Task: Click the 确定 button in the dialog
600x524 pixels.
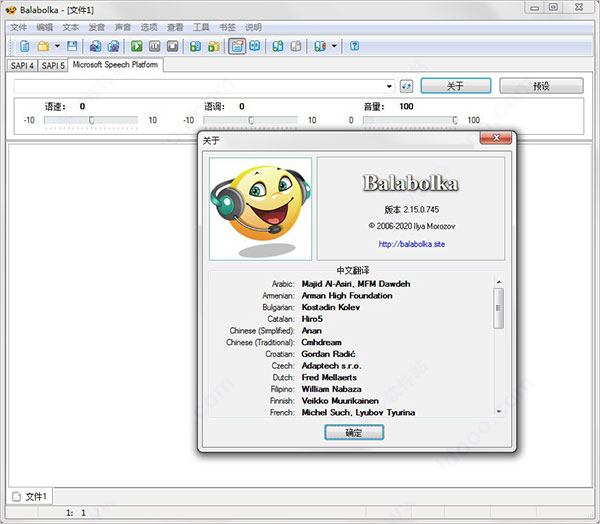Action: [354, 433]
